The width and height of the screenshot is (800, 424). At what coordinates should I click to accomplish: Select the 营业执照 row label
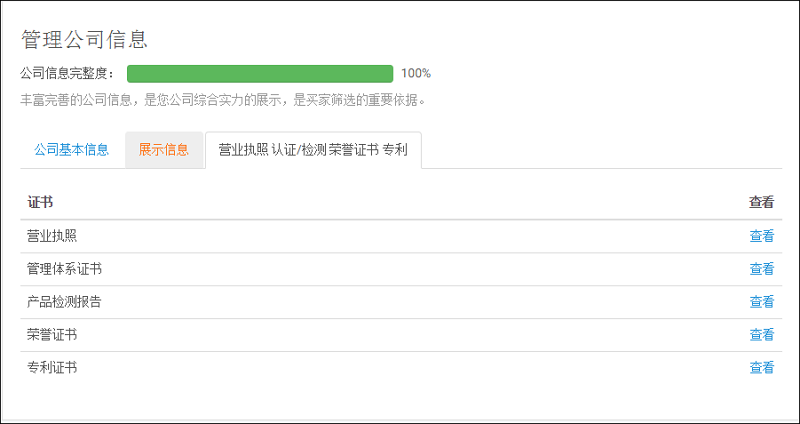(52, 236)
